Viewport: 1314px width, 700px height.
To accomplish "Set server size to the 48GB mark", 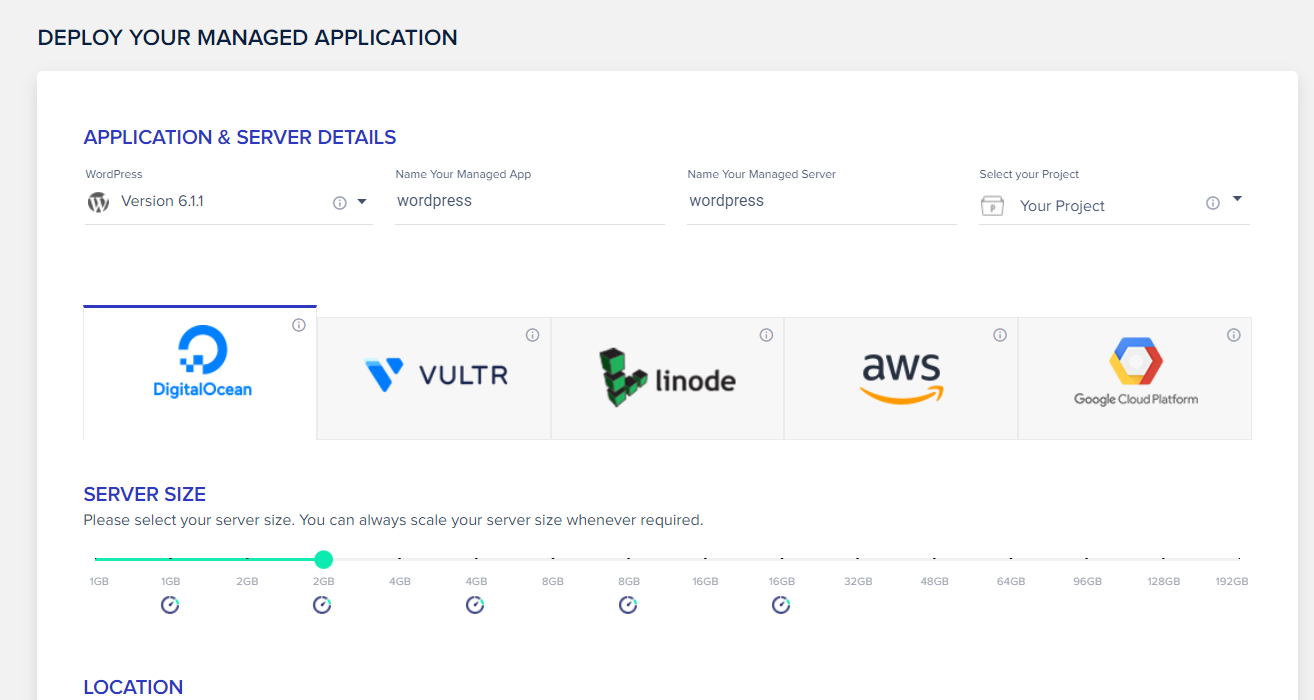I will click(x=935, y=581).
